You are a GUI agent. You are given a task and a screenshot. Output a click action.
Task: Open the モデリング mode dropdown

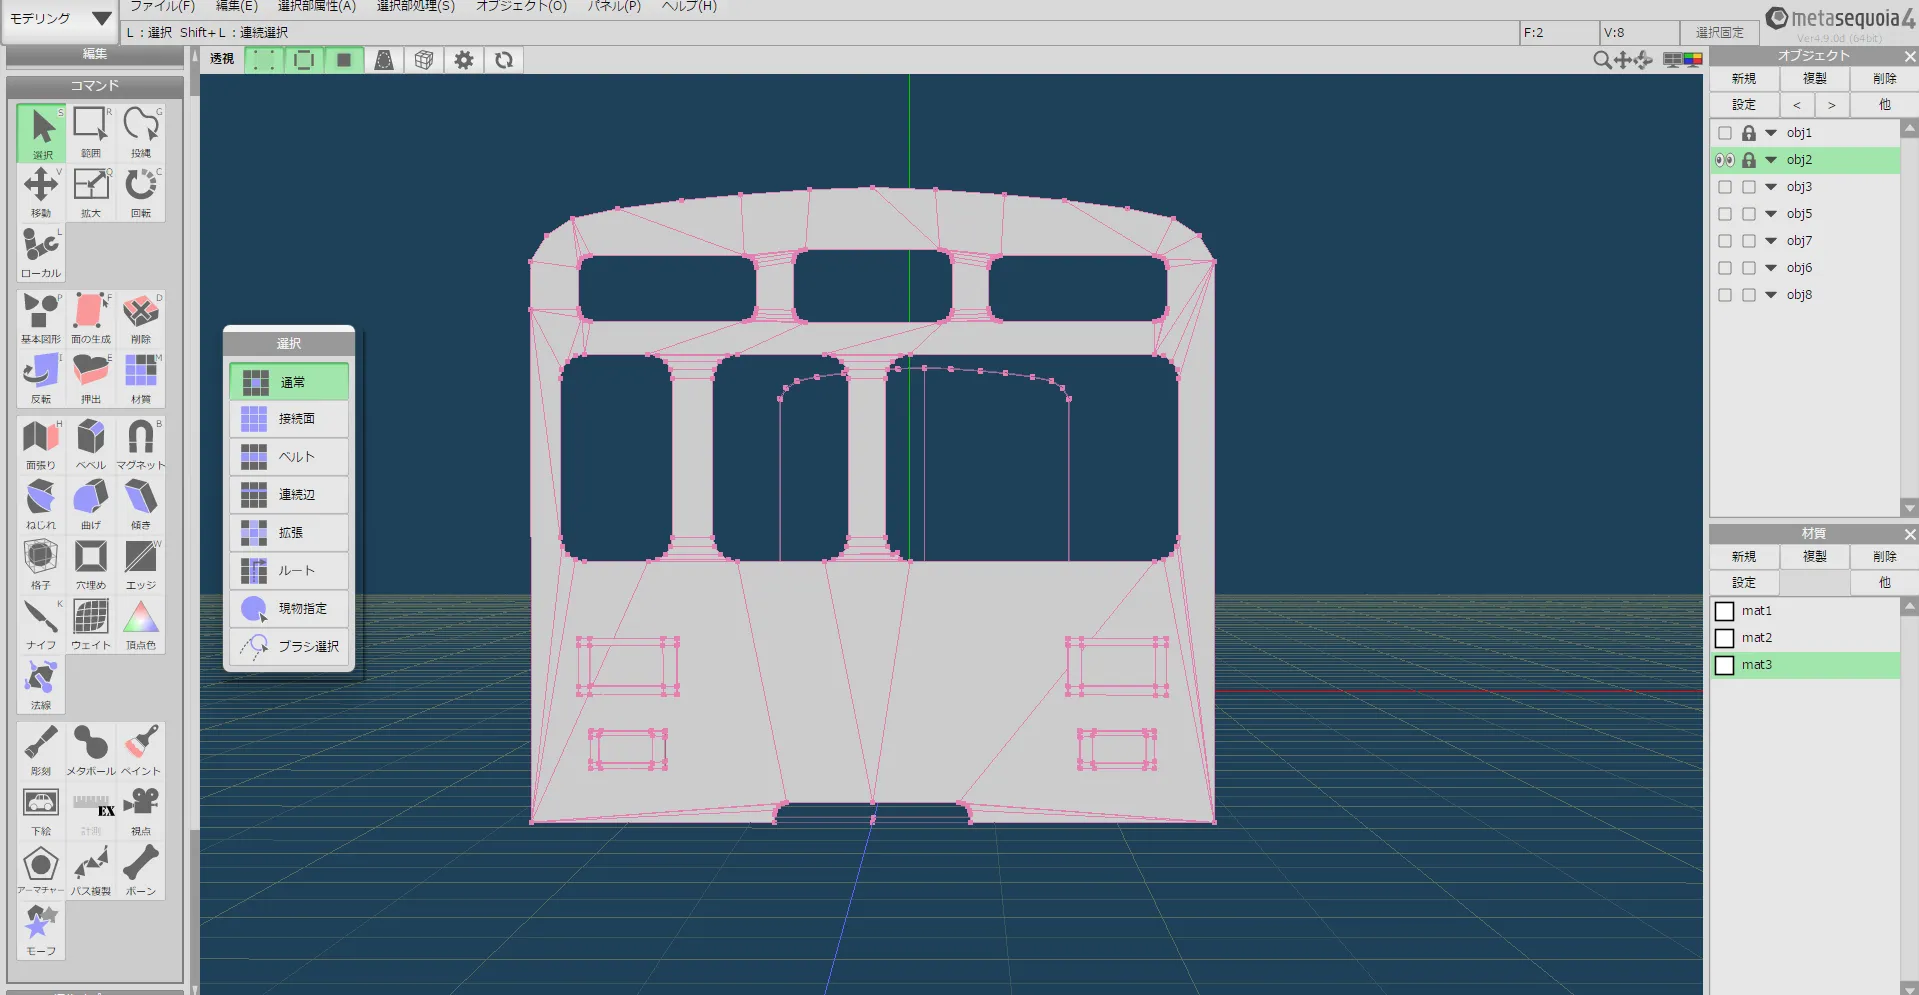(60, 19)
